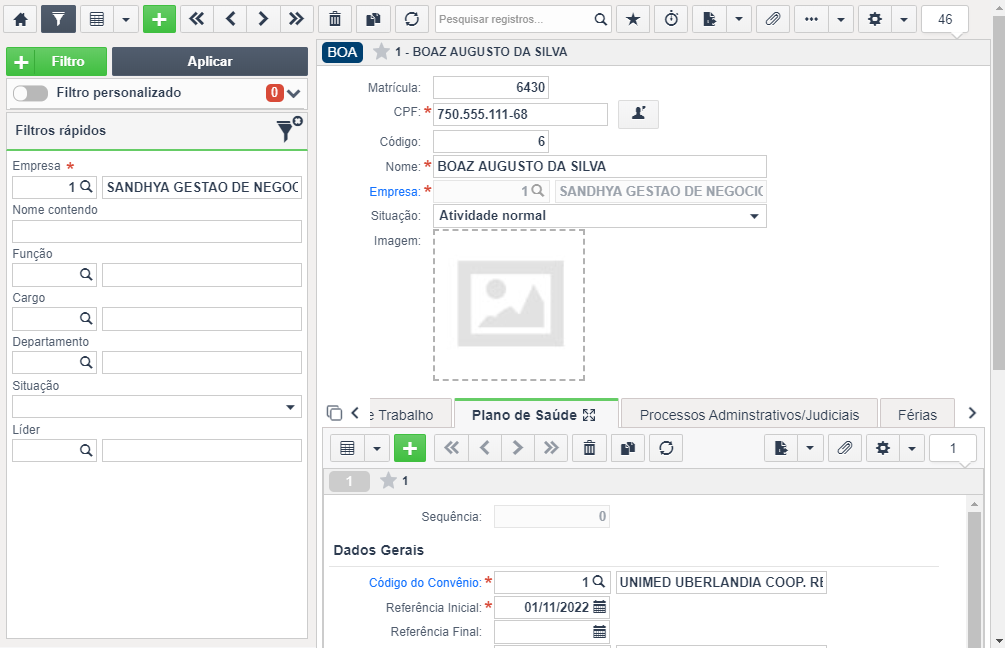The width and height of the screenshot is (1005, 648).
Task: Expand the more actions dropdown arrow
Action: [841, 19]
